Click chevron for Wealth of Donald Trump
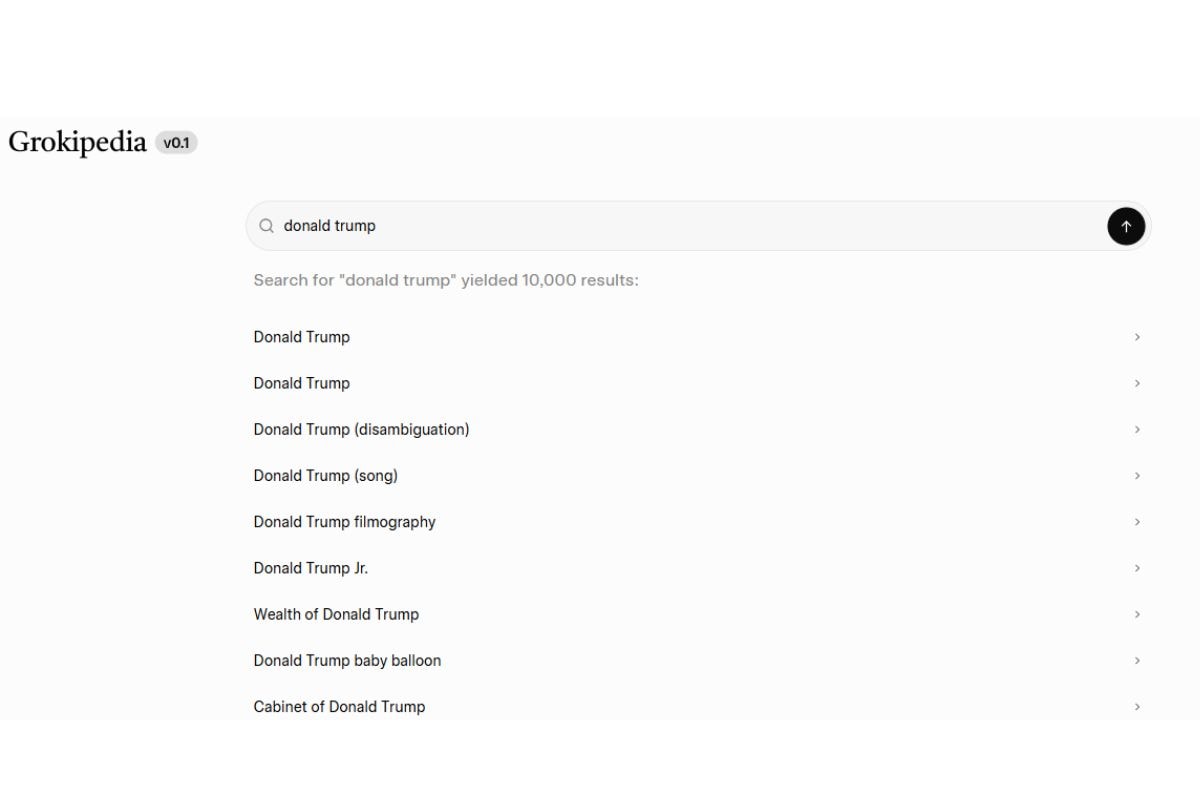1200x800 pixels. coord(1137,614)
